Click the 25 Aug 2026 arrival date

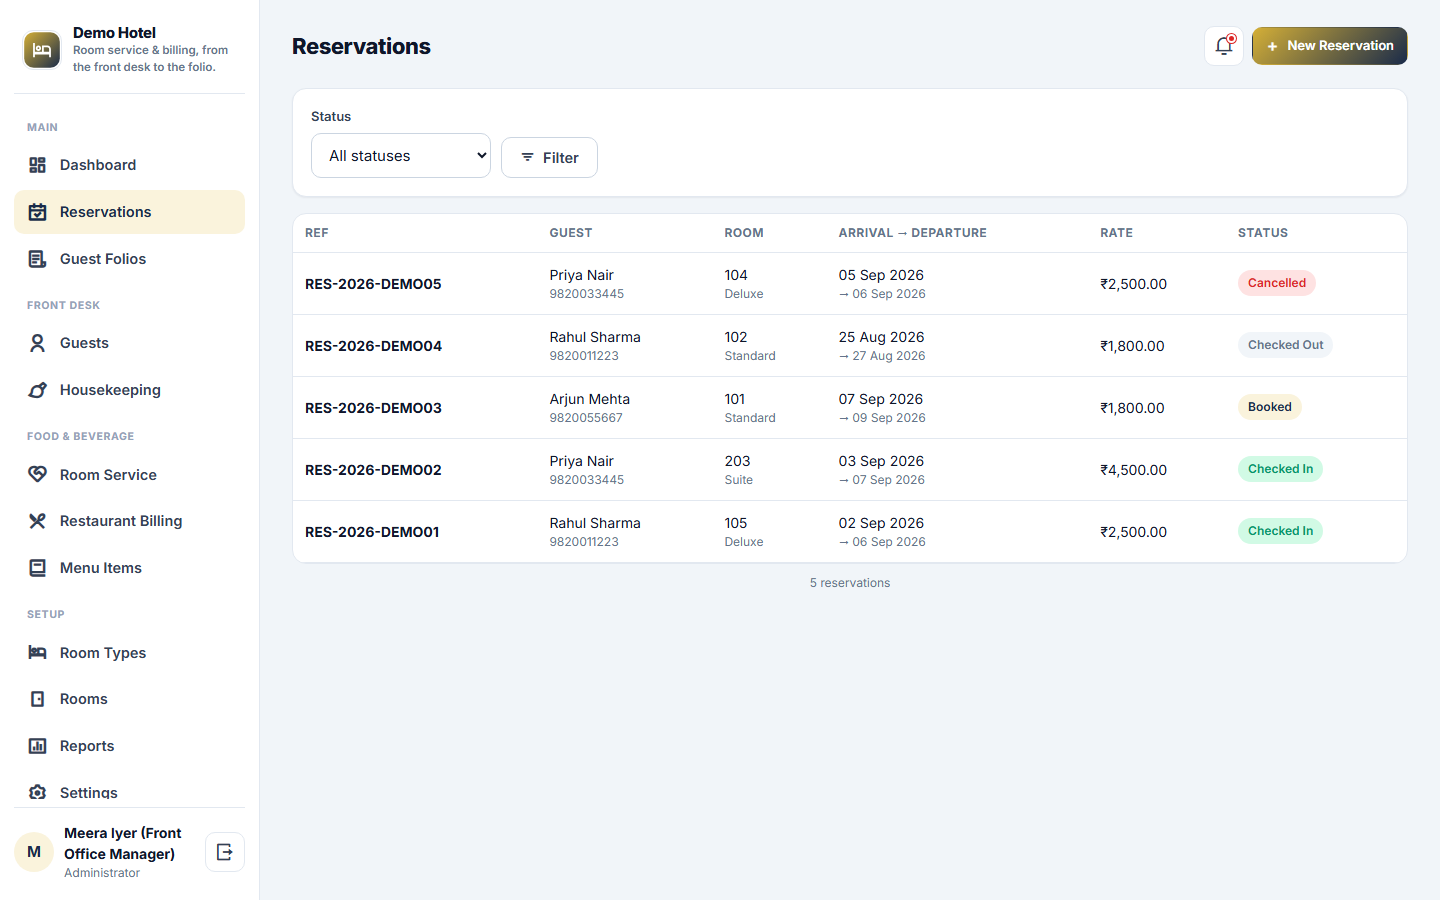point(881,337)
